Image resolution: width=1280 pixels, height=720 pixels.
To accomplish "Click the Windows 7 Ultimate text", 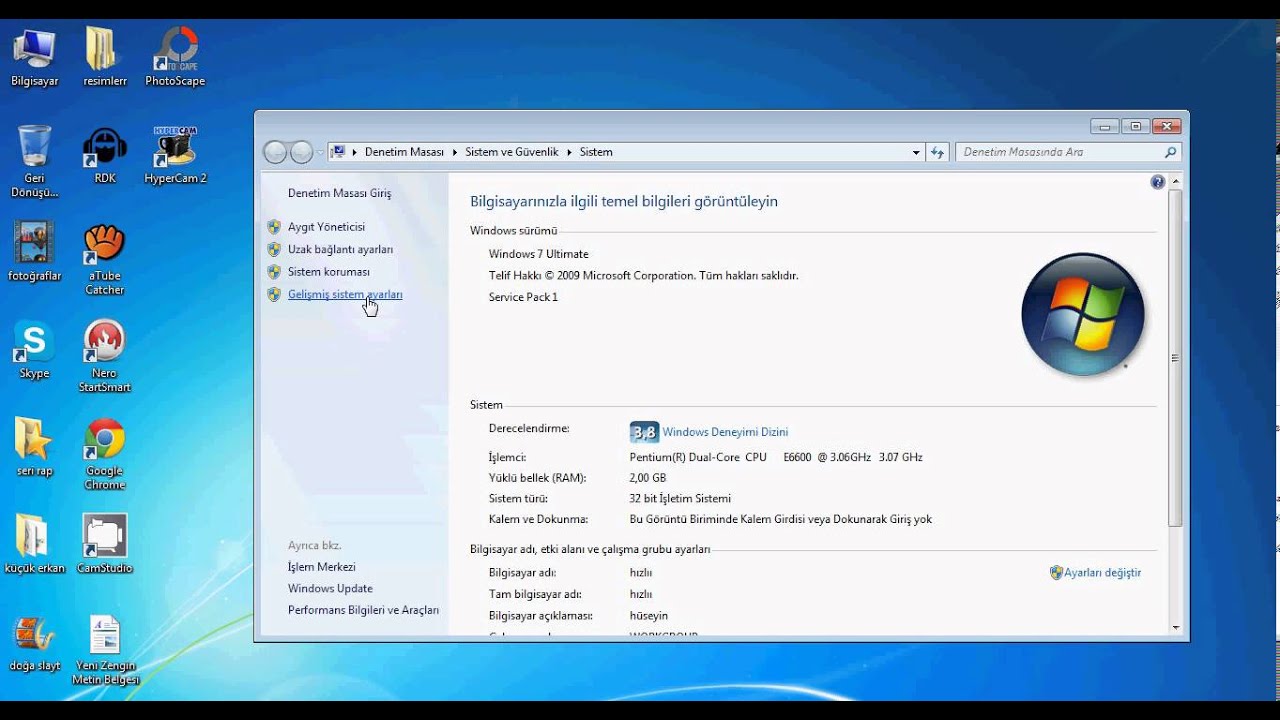I will tap(538, 254).
